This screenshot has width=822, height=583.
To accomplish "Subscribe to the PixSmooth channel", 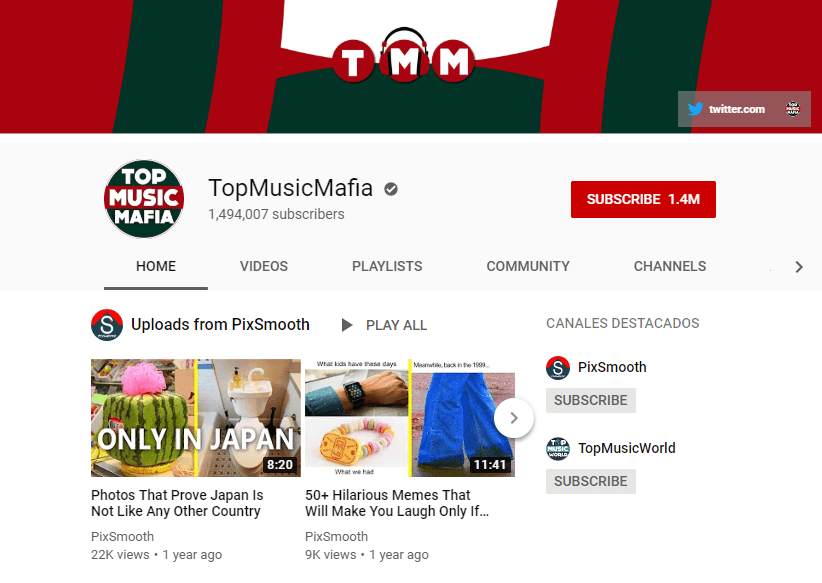I will (x=590, y=400).
